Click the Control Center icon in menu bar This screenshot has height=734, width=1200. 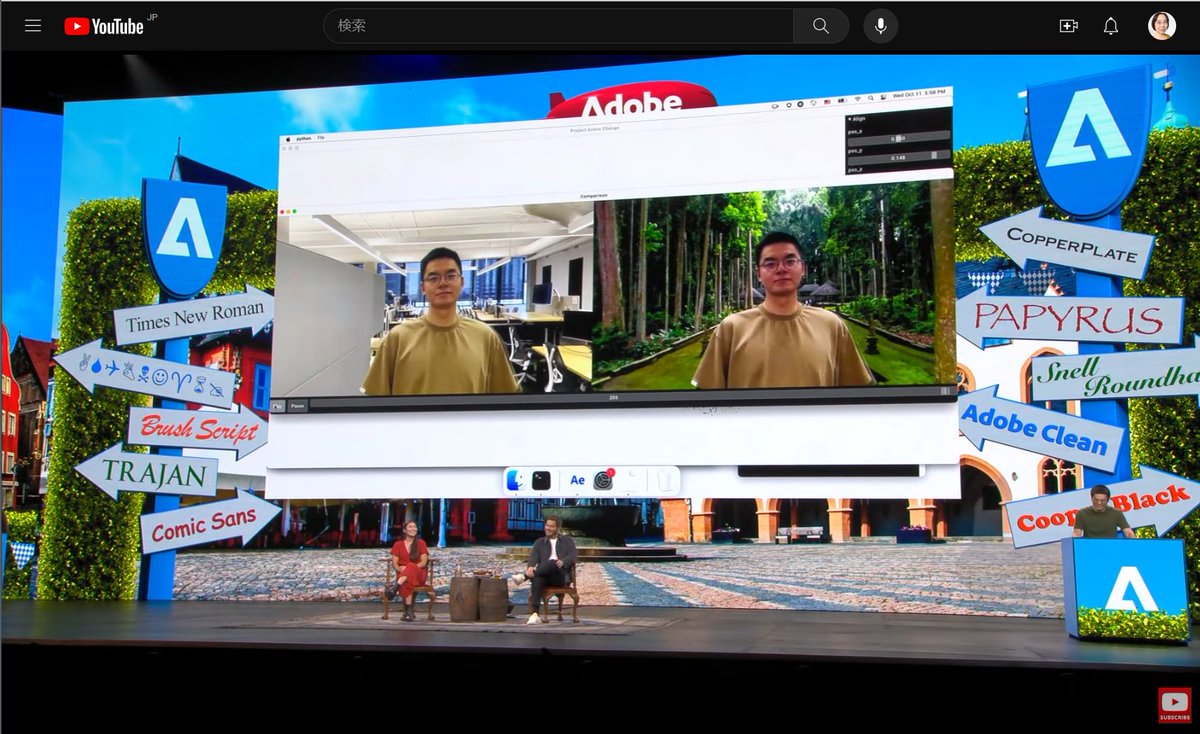883,97
